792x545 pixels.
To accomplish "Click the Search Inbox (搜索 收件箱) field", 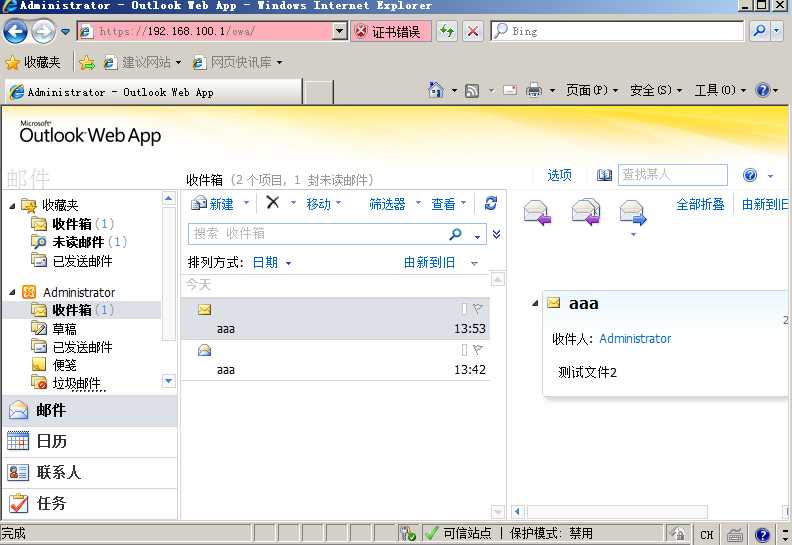I will pyautogui.click(x=318, y=234).
